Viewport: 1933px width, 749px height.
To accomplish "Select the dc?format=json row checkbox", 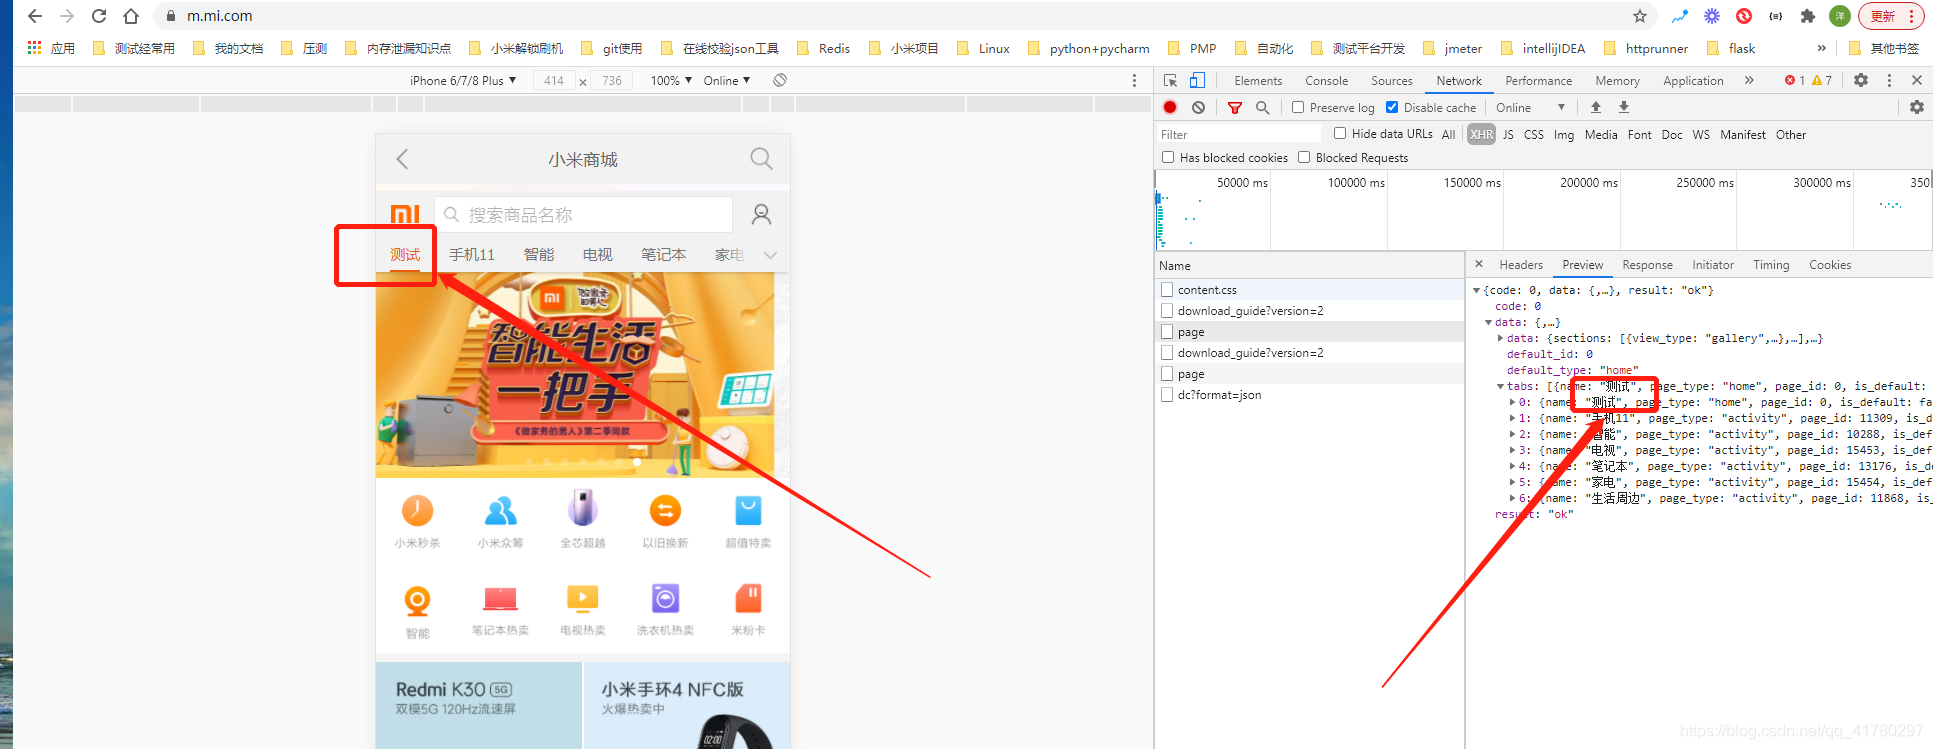I will point(1167,395).
